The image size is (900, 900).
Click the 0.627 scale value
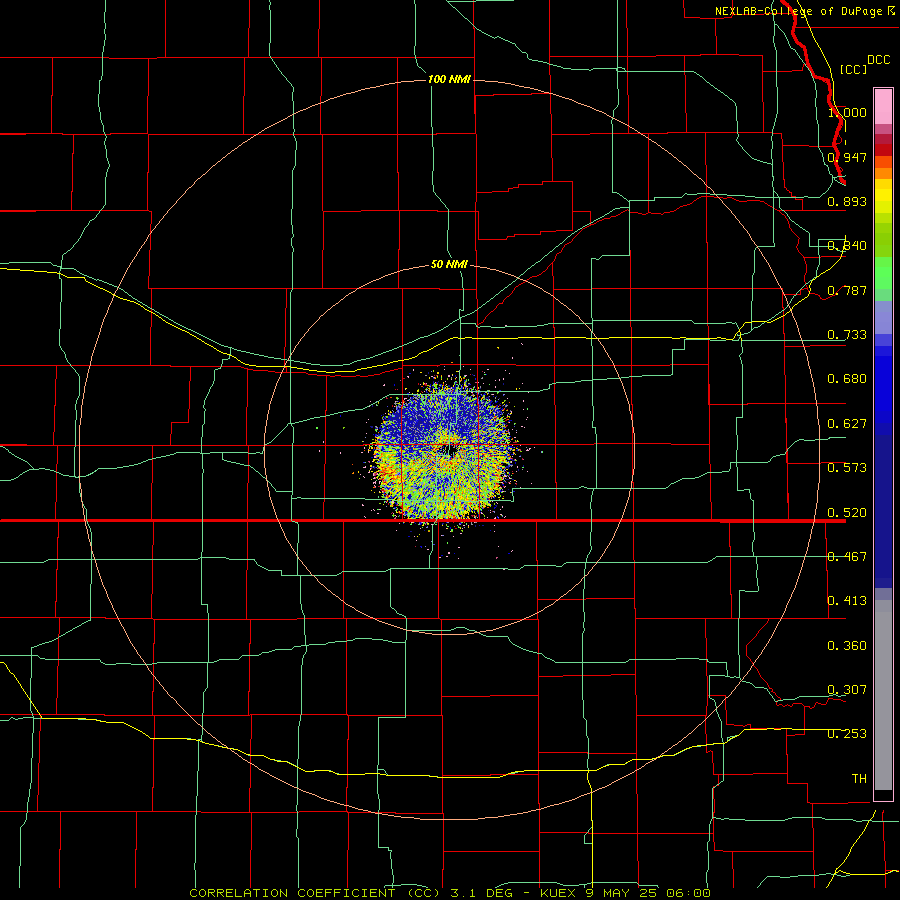[847, 423]
